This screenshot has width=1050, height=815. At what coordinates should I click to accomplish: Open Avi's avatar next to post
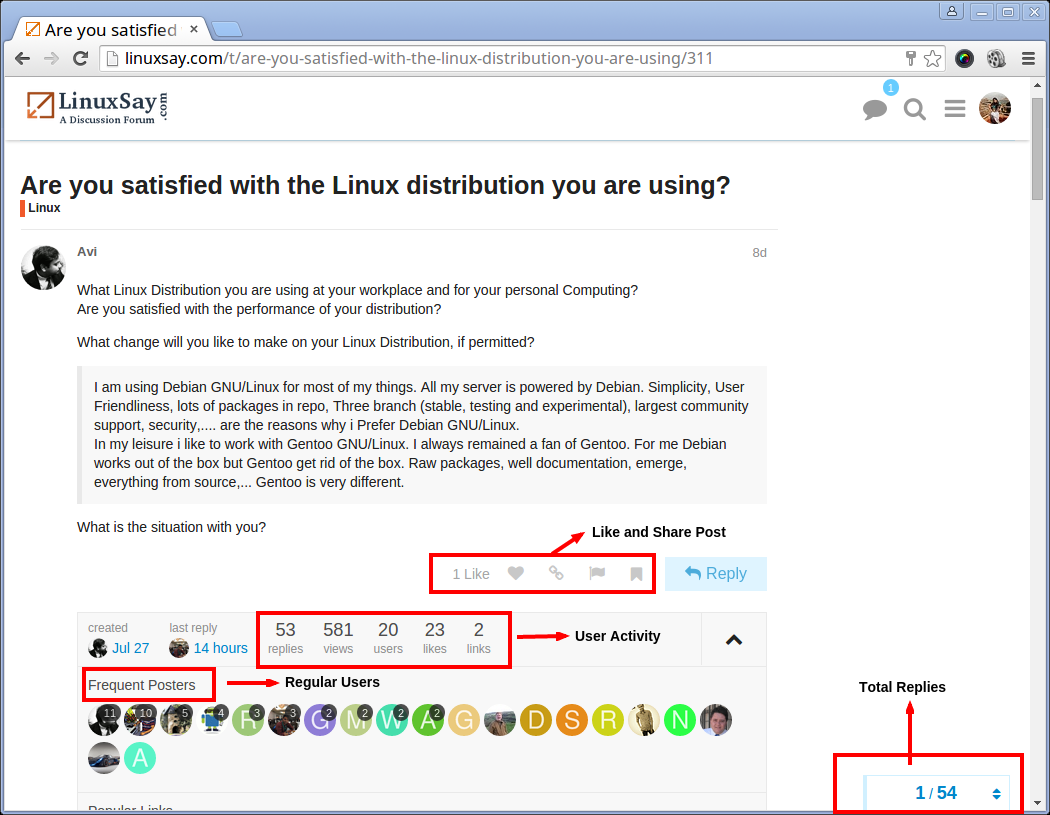(x=44, y=268)
